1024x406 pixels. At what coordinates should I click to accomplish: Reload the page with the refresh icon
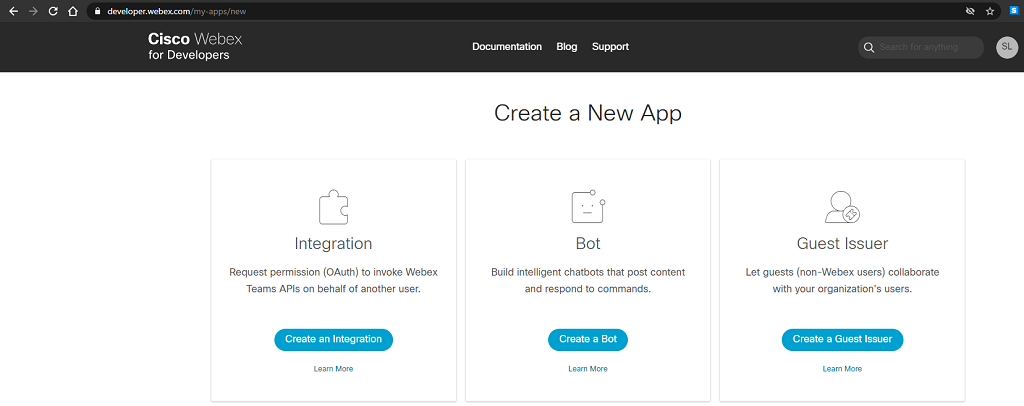(x=54, y=11)
